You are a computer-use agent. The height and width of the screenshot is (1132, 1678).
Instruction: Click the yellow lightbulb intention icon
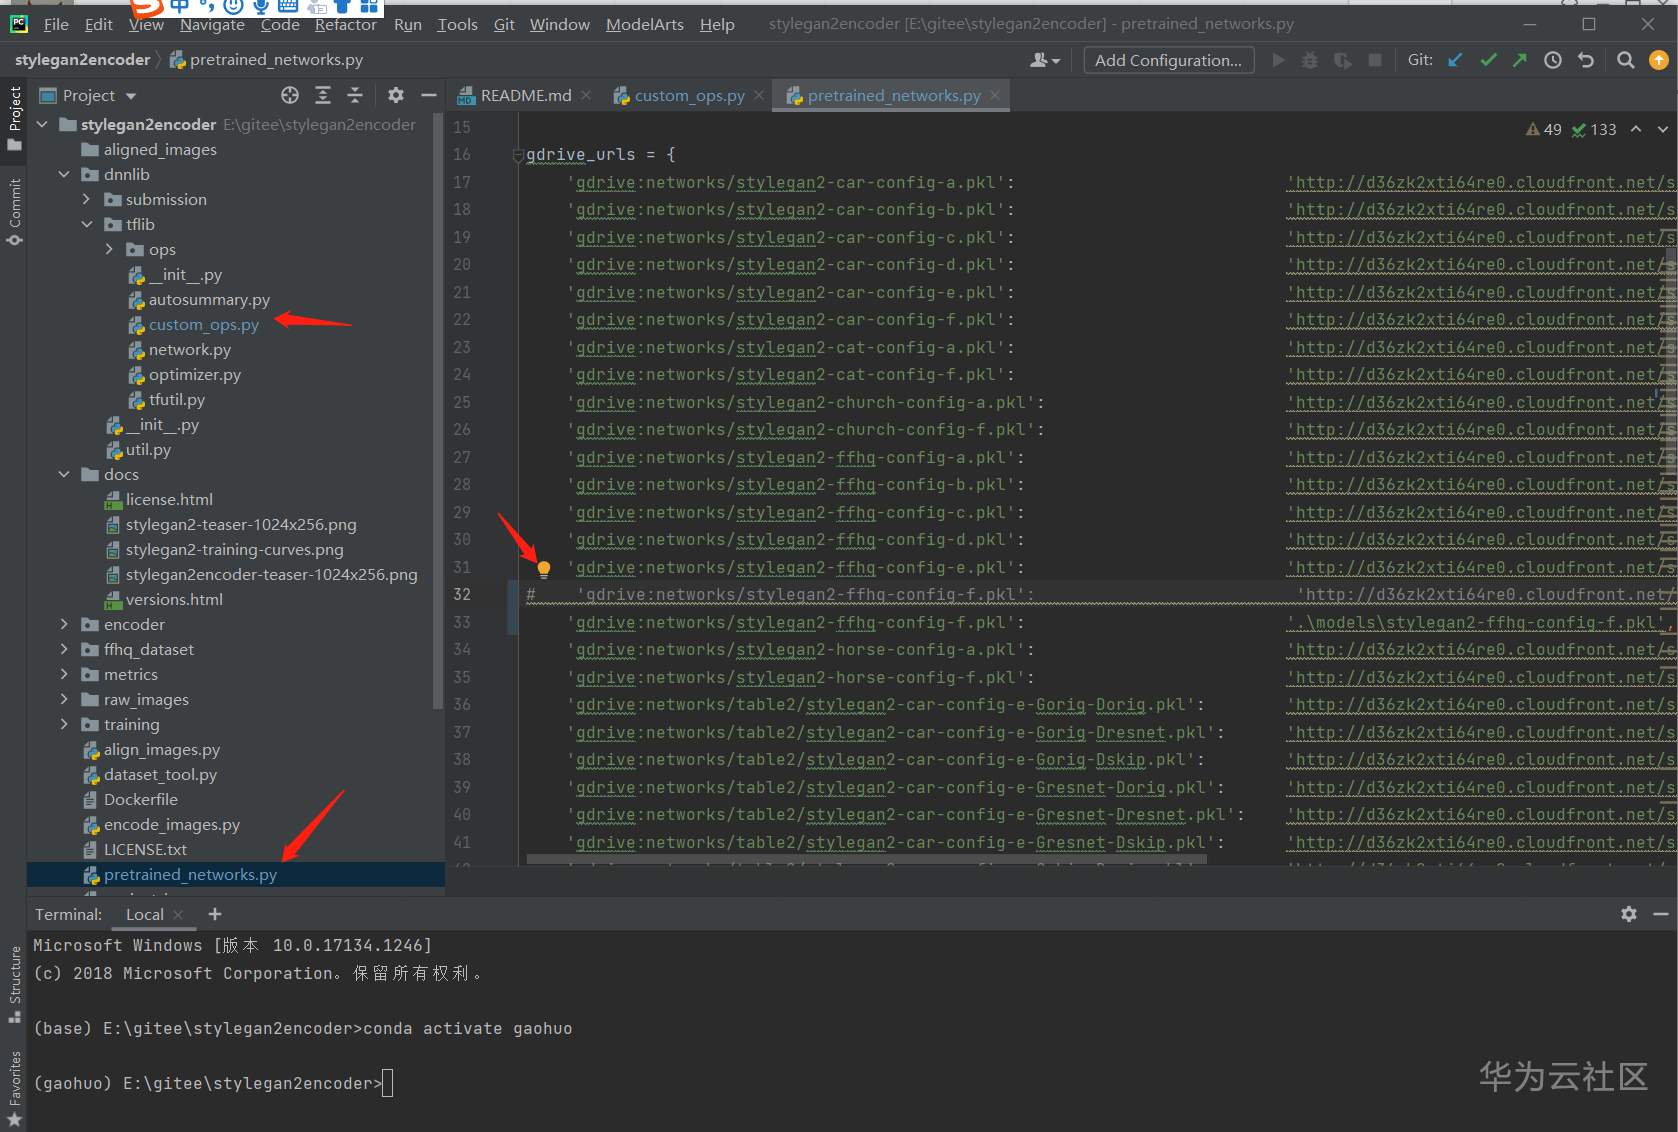(x=544, y=569)
